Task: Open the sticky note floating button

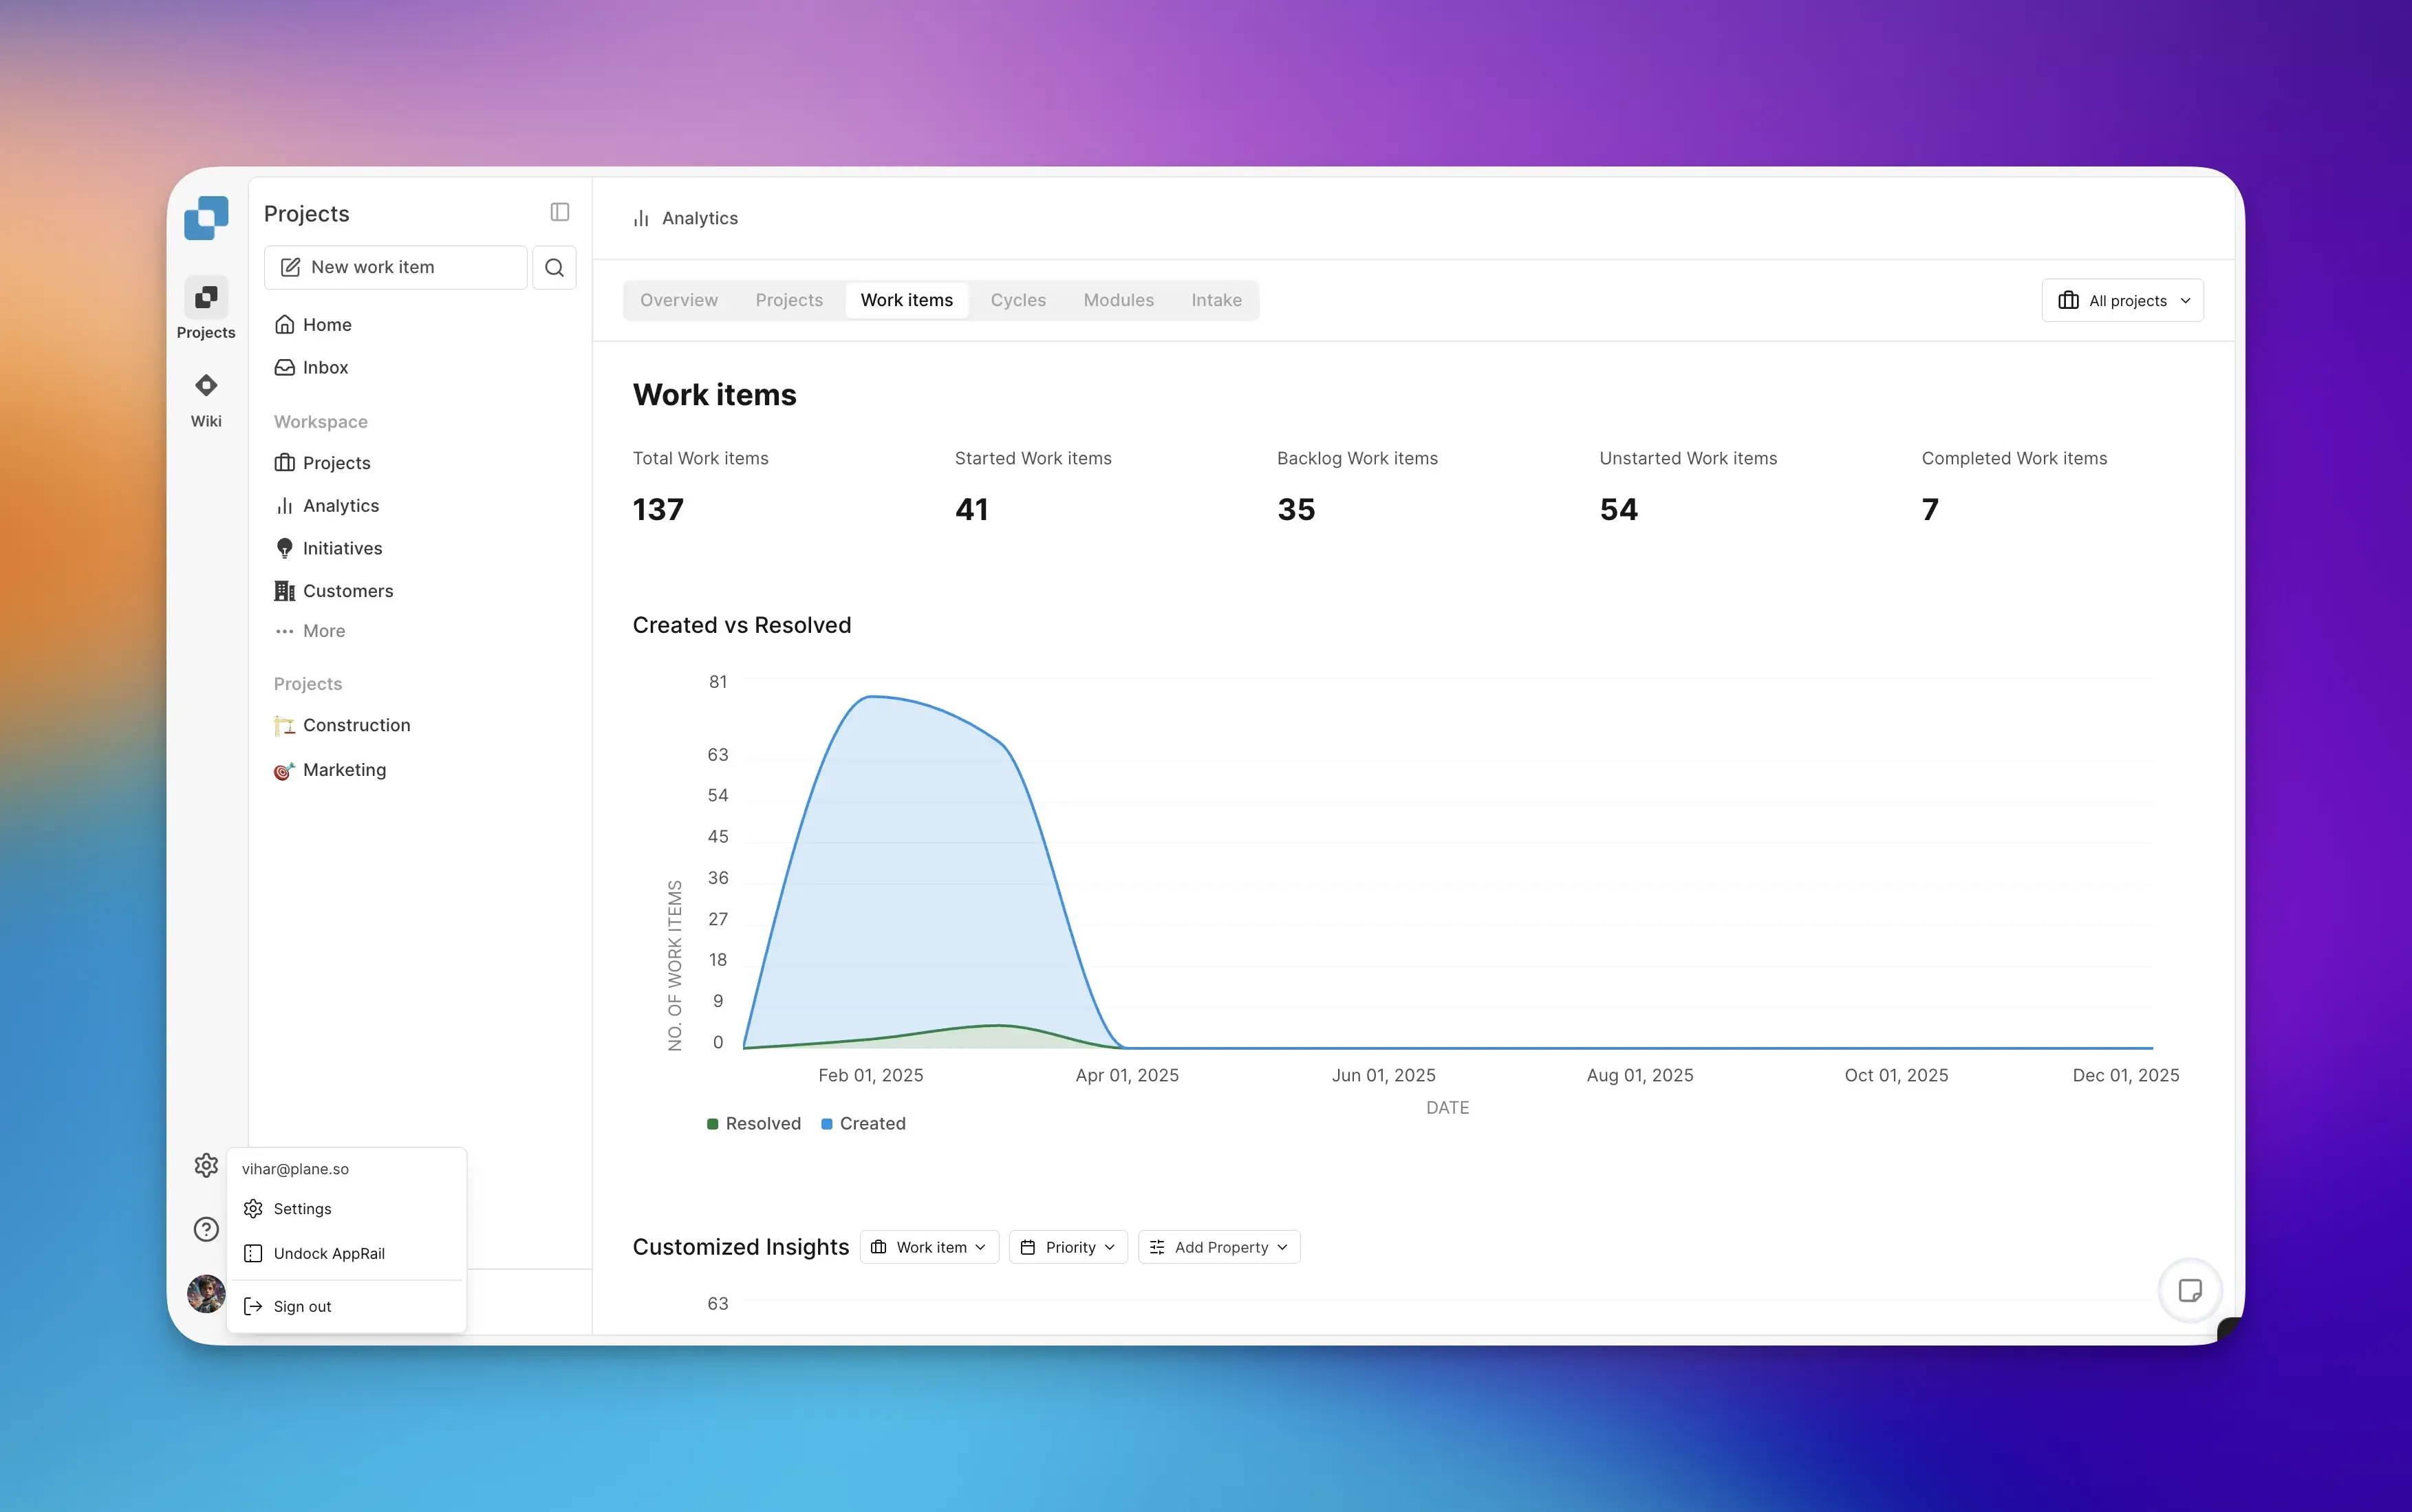Action: [x=2189, y=1290]
